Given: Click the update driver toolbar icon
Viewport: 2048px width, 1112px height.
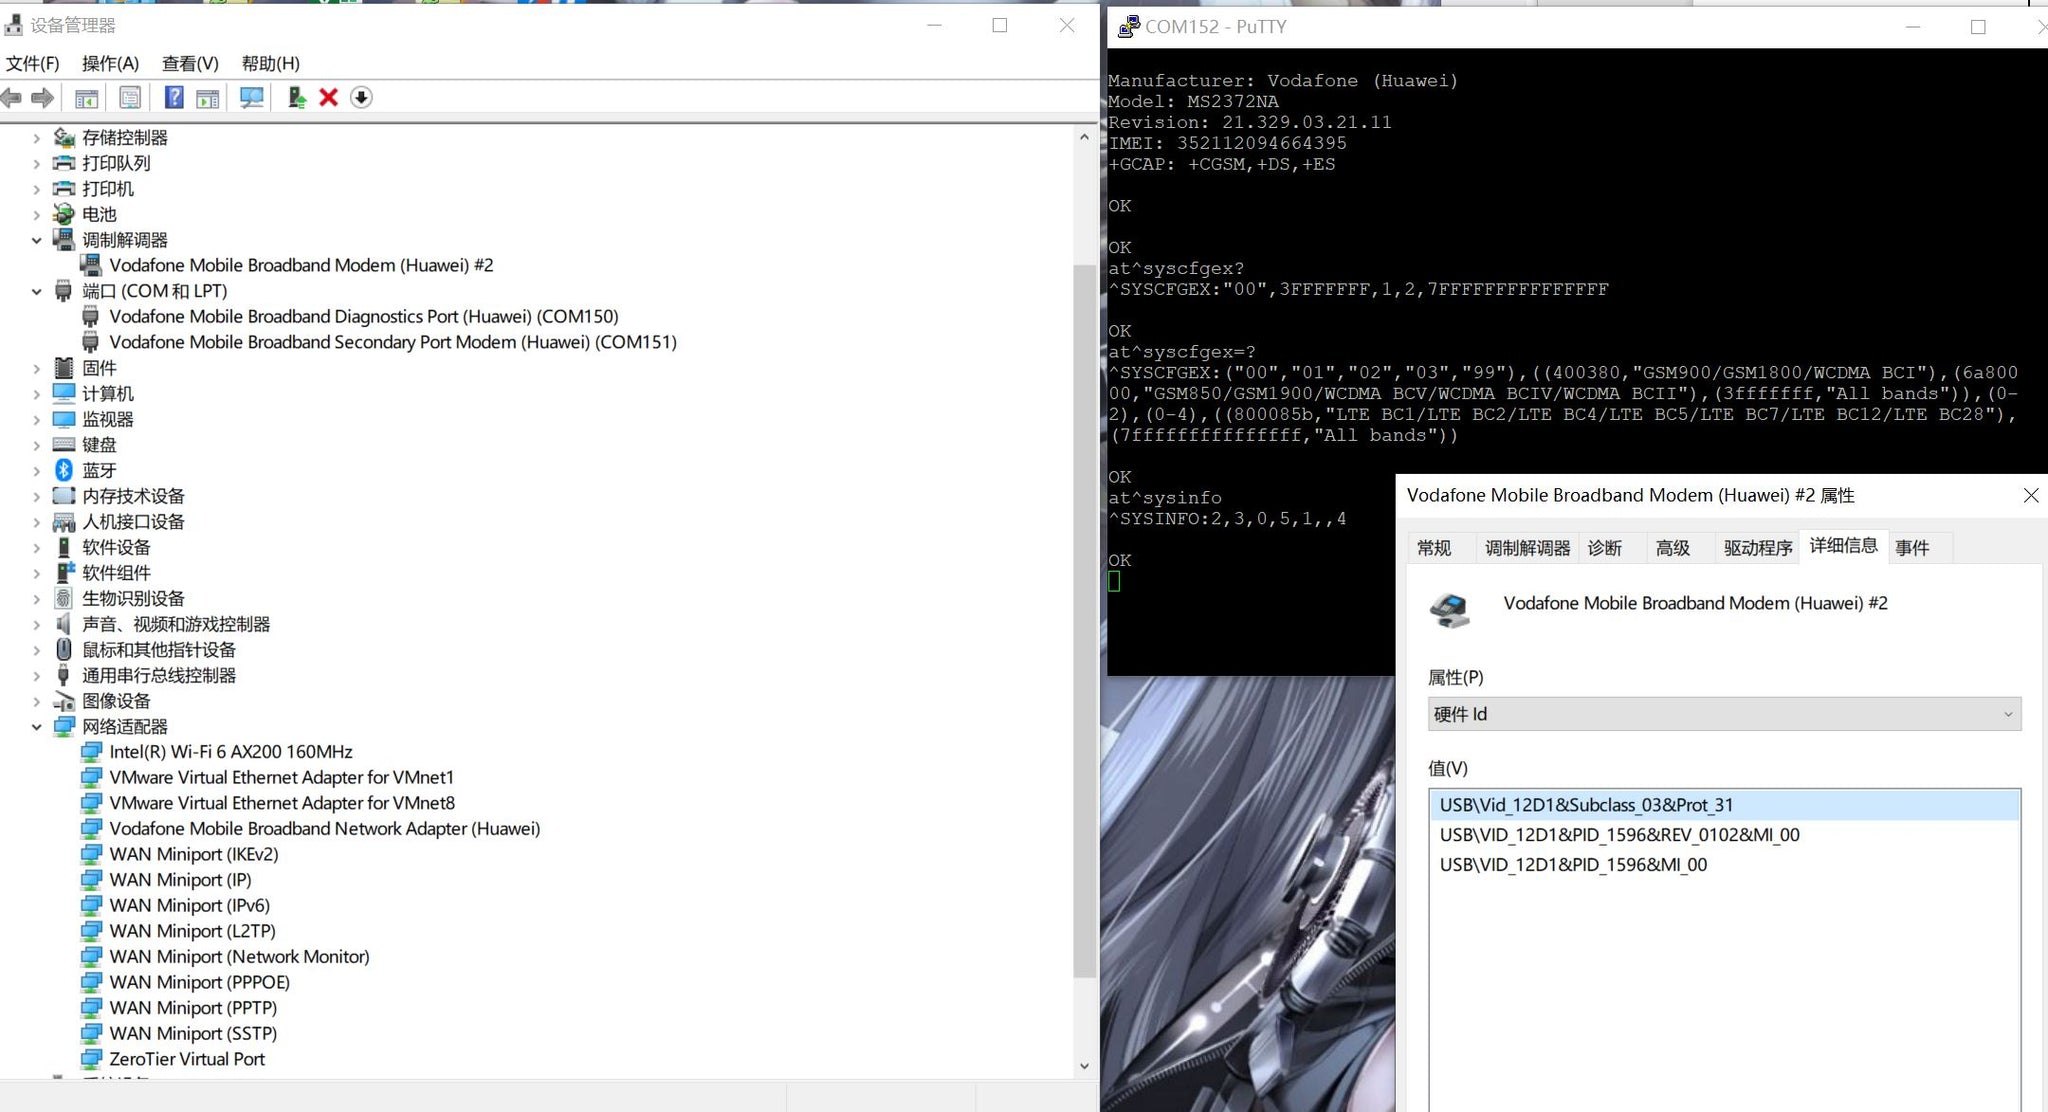Looking at the screenshot, I should tap(296, 97).
